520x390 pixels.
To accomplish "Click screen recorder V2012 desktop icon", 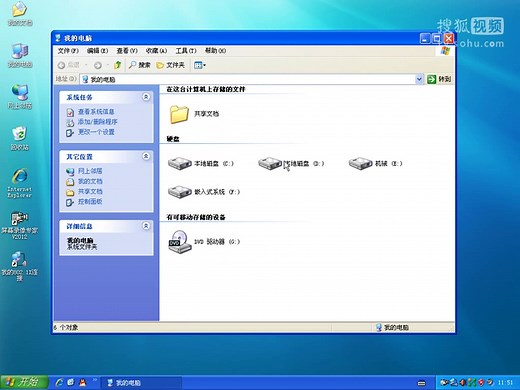I will [x=20, y=225].
